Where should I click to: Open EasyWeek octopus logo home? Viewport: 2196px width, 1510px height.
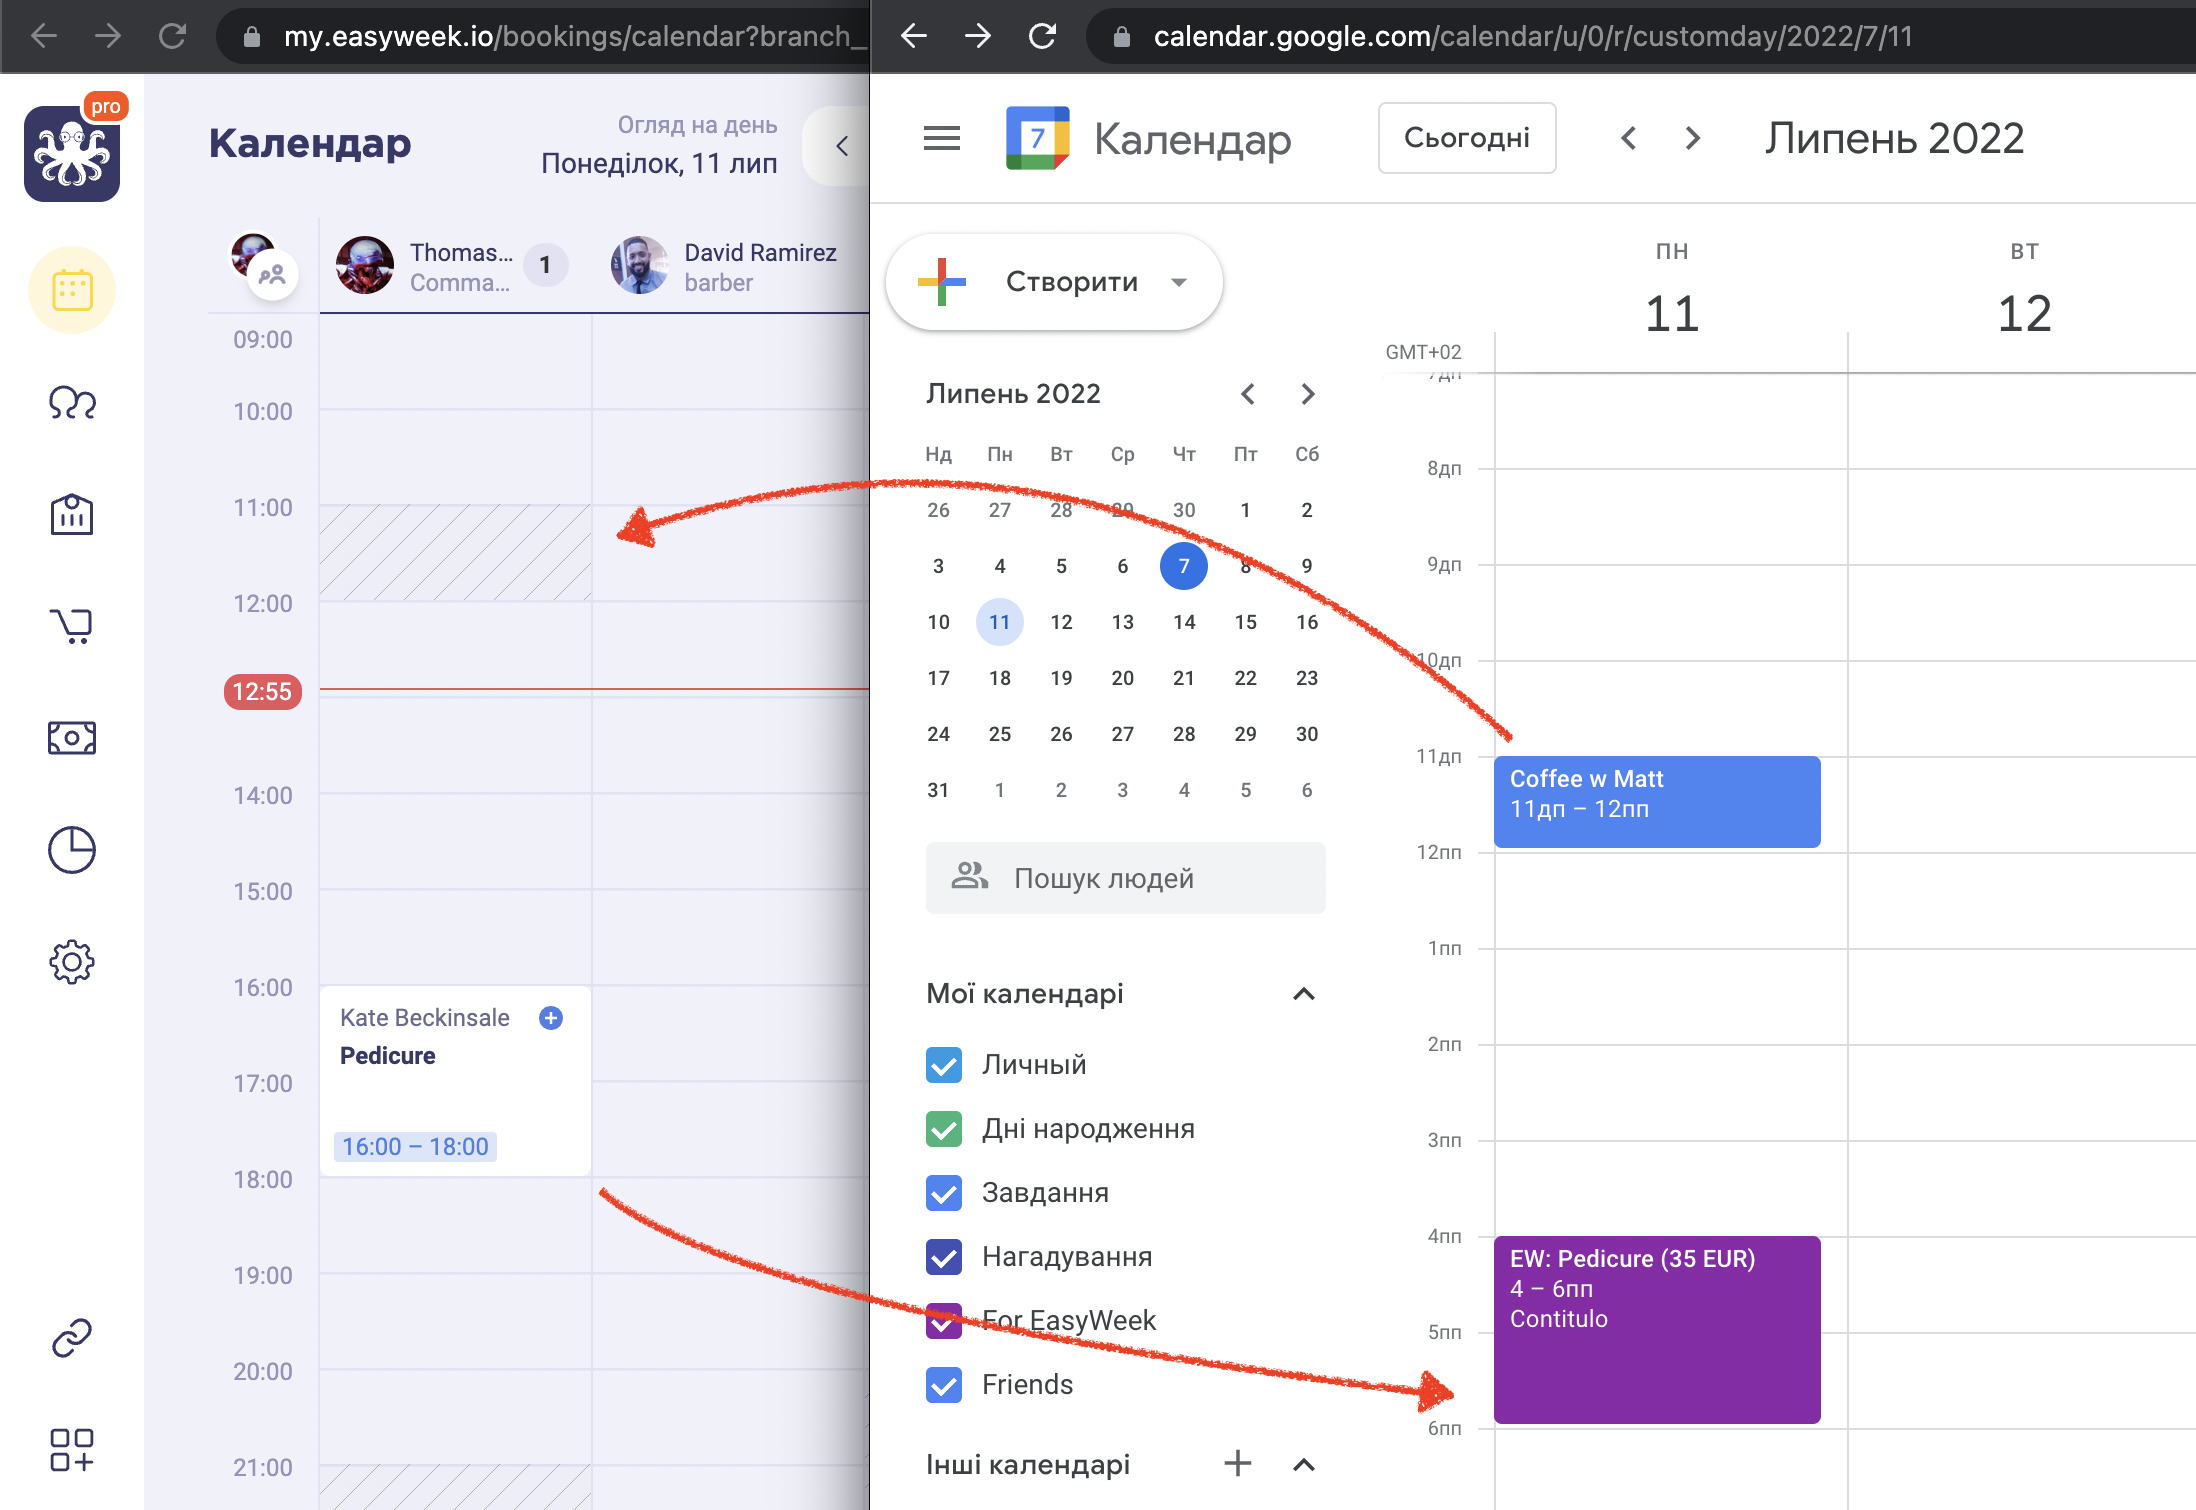click(72, 153)
